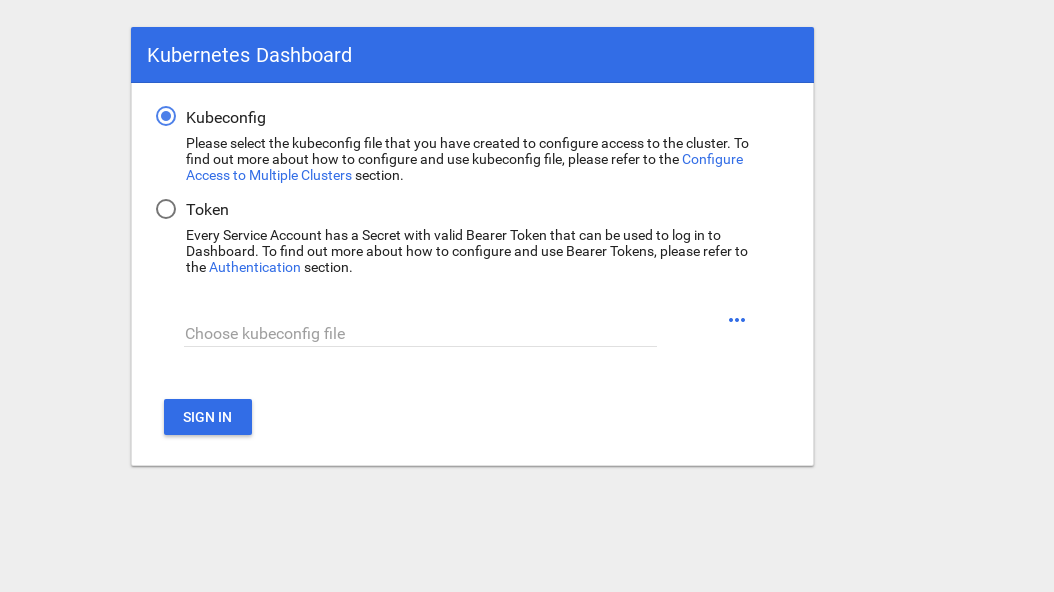Click gray background left of login card

point(65,250)
